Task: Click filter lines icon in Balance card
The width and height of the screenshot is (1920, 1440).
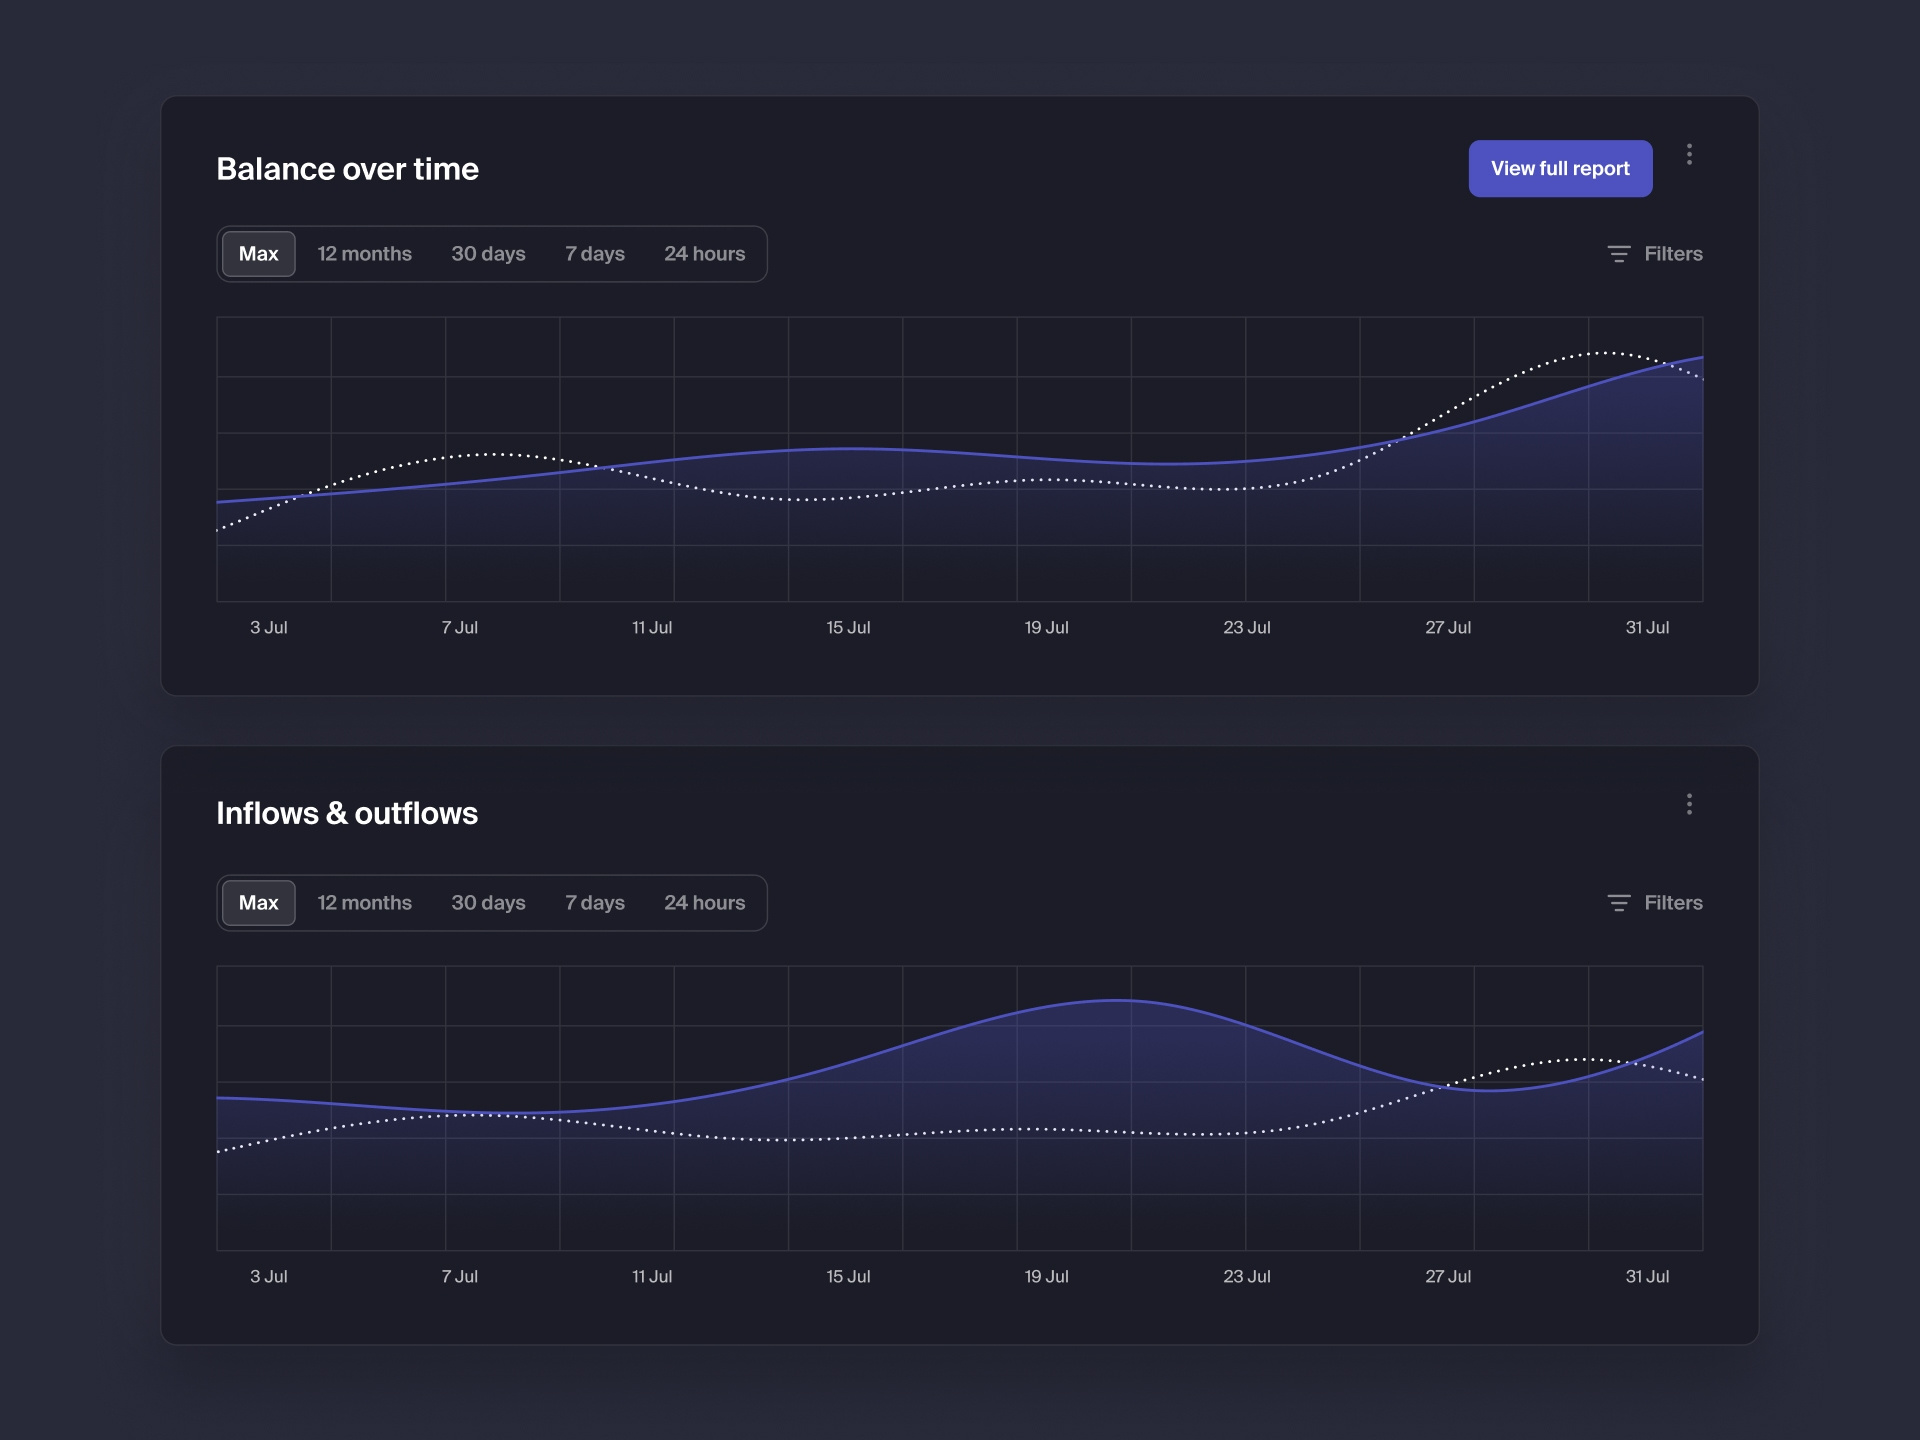Action: pos(1618,254)
